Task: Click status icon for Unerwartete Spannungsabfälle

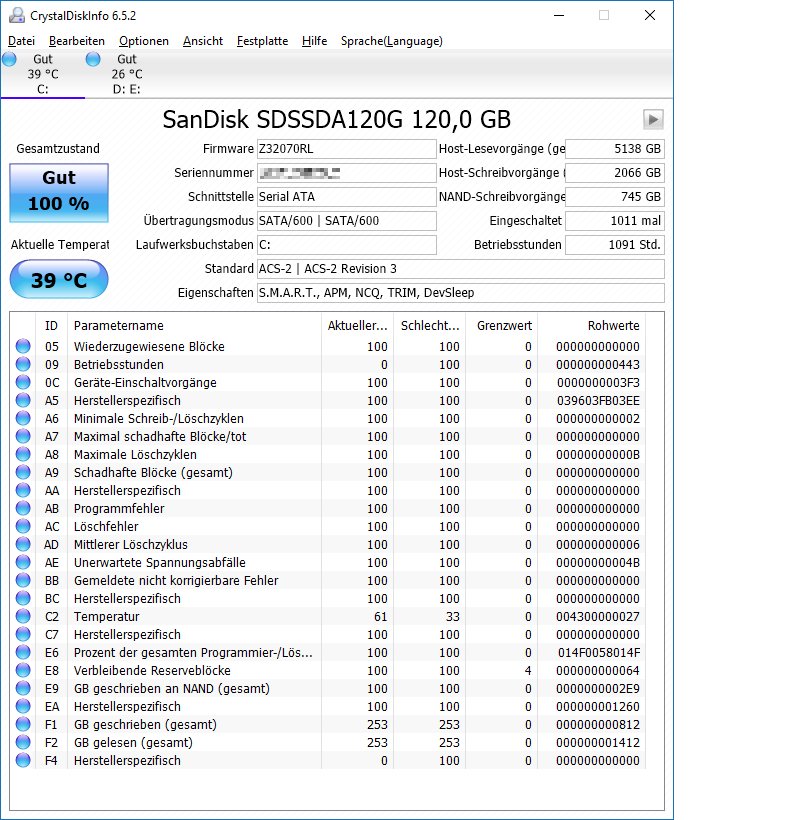Action: tap(23, 562)
